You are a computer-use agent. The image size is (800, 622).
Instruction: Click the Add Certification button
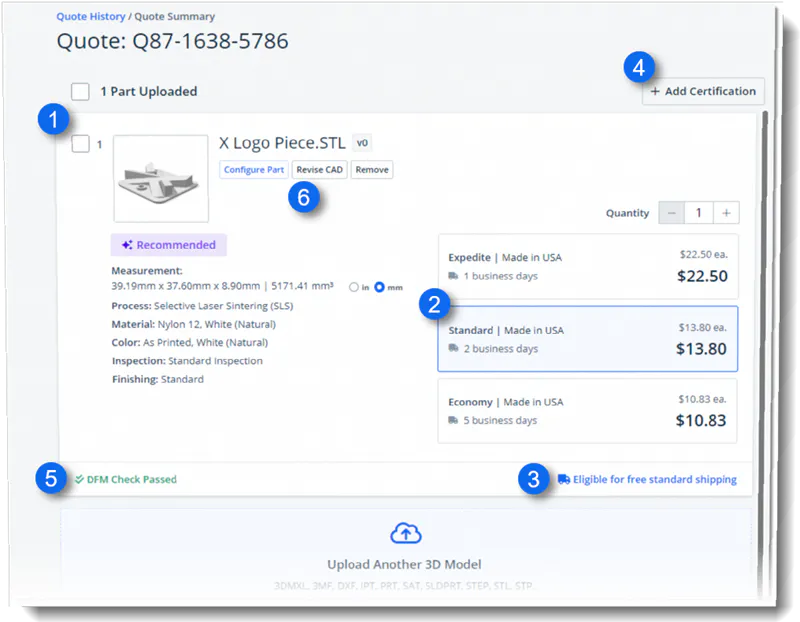[x=703, y=91]
